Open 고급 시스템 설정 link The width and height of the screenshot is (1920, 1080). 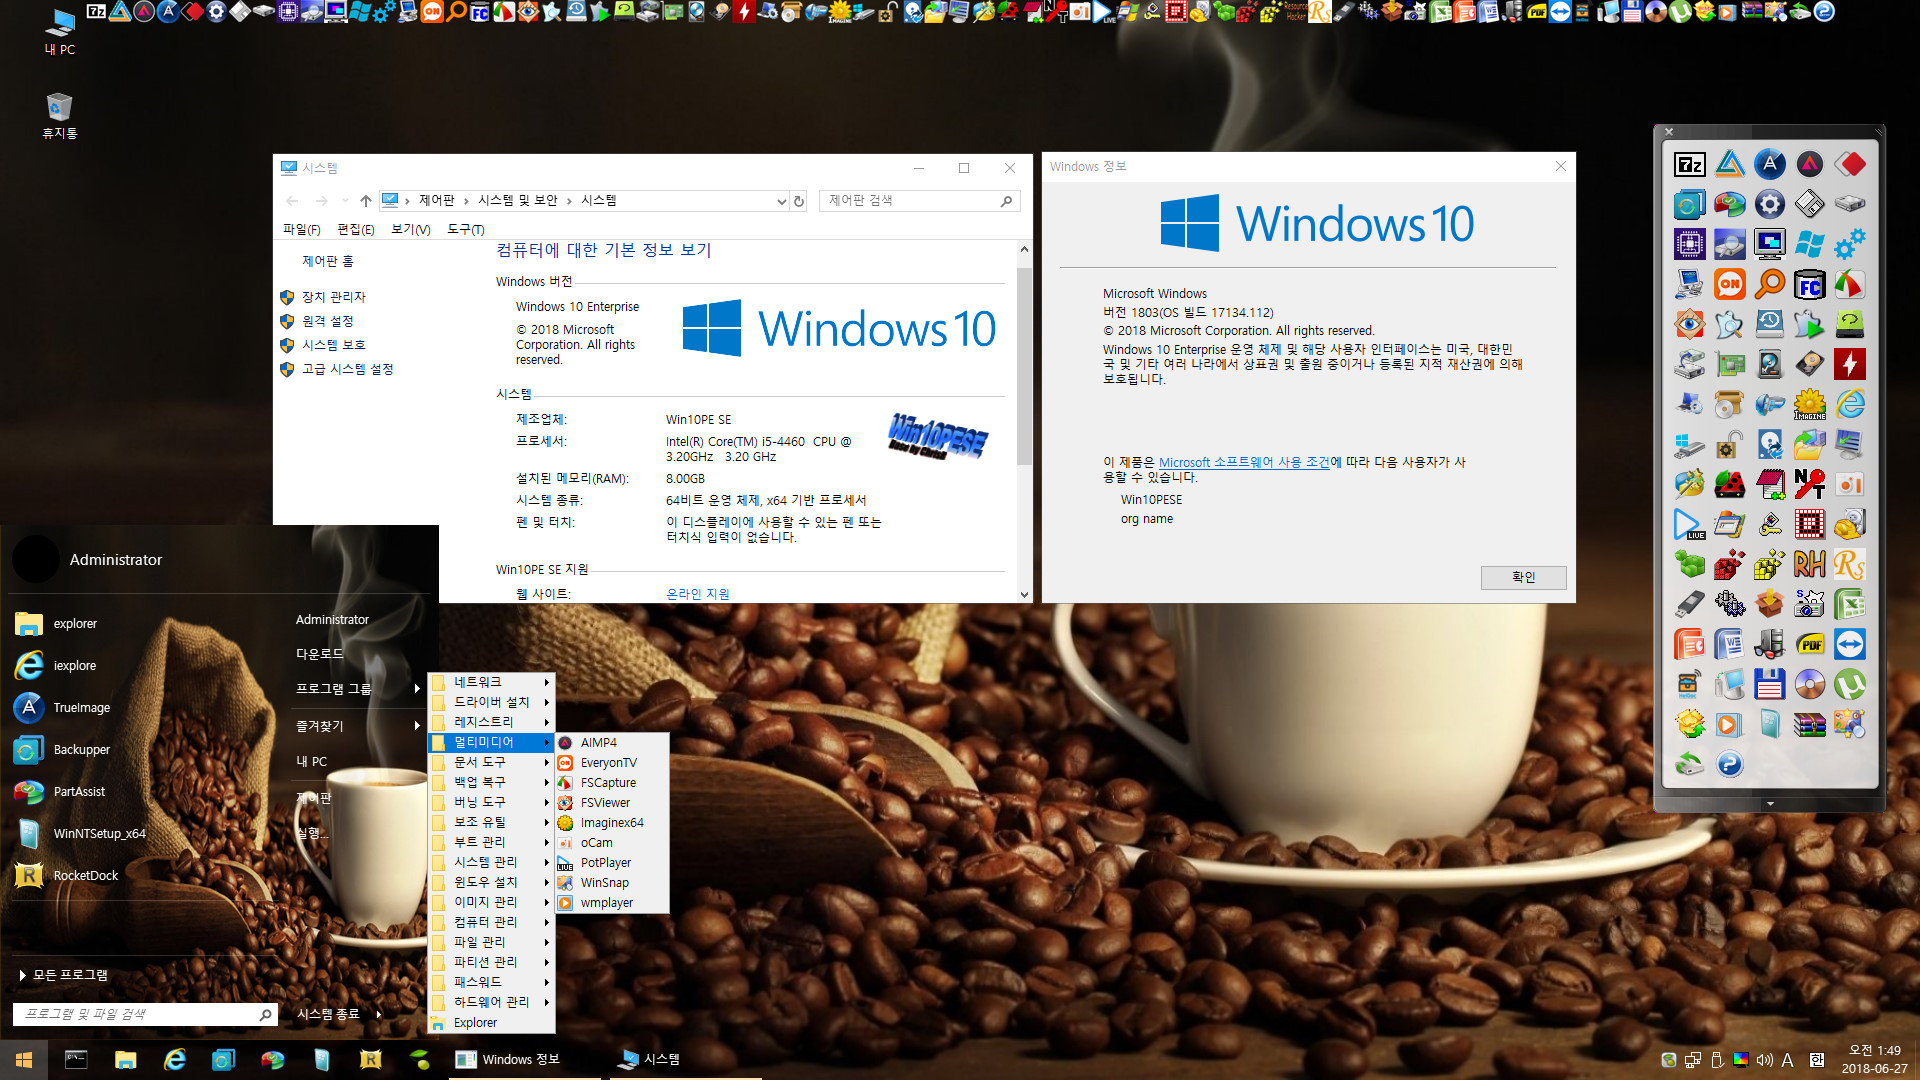click(348, 369)
